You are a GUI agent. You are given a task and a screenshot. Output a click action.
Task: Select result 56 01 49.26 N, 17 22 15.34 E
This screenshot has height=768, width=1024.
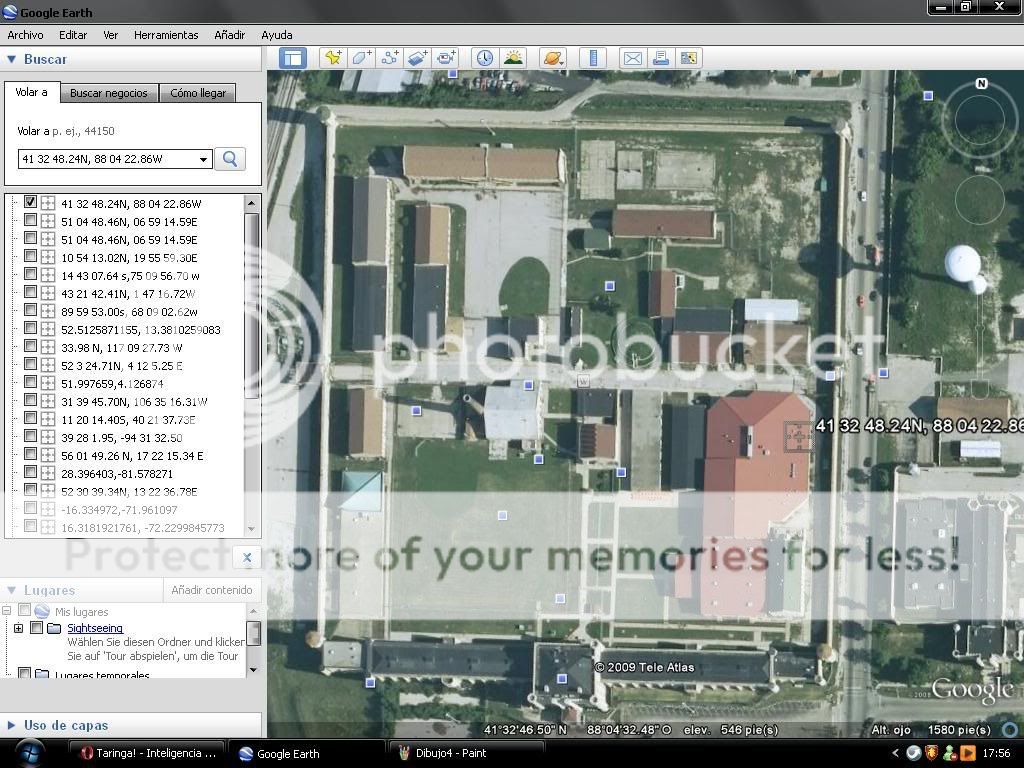(133, 456)
